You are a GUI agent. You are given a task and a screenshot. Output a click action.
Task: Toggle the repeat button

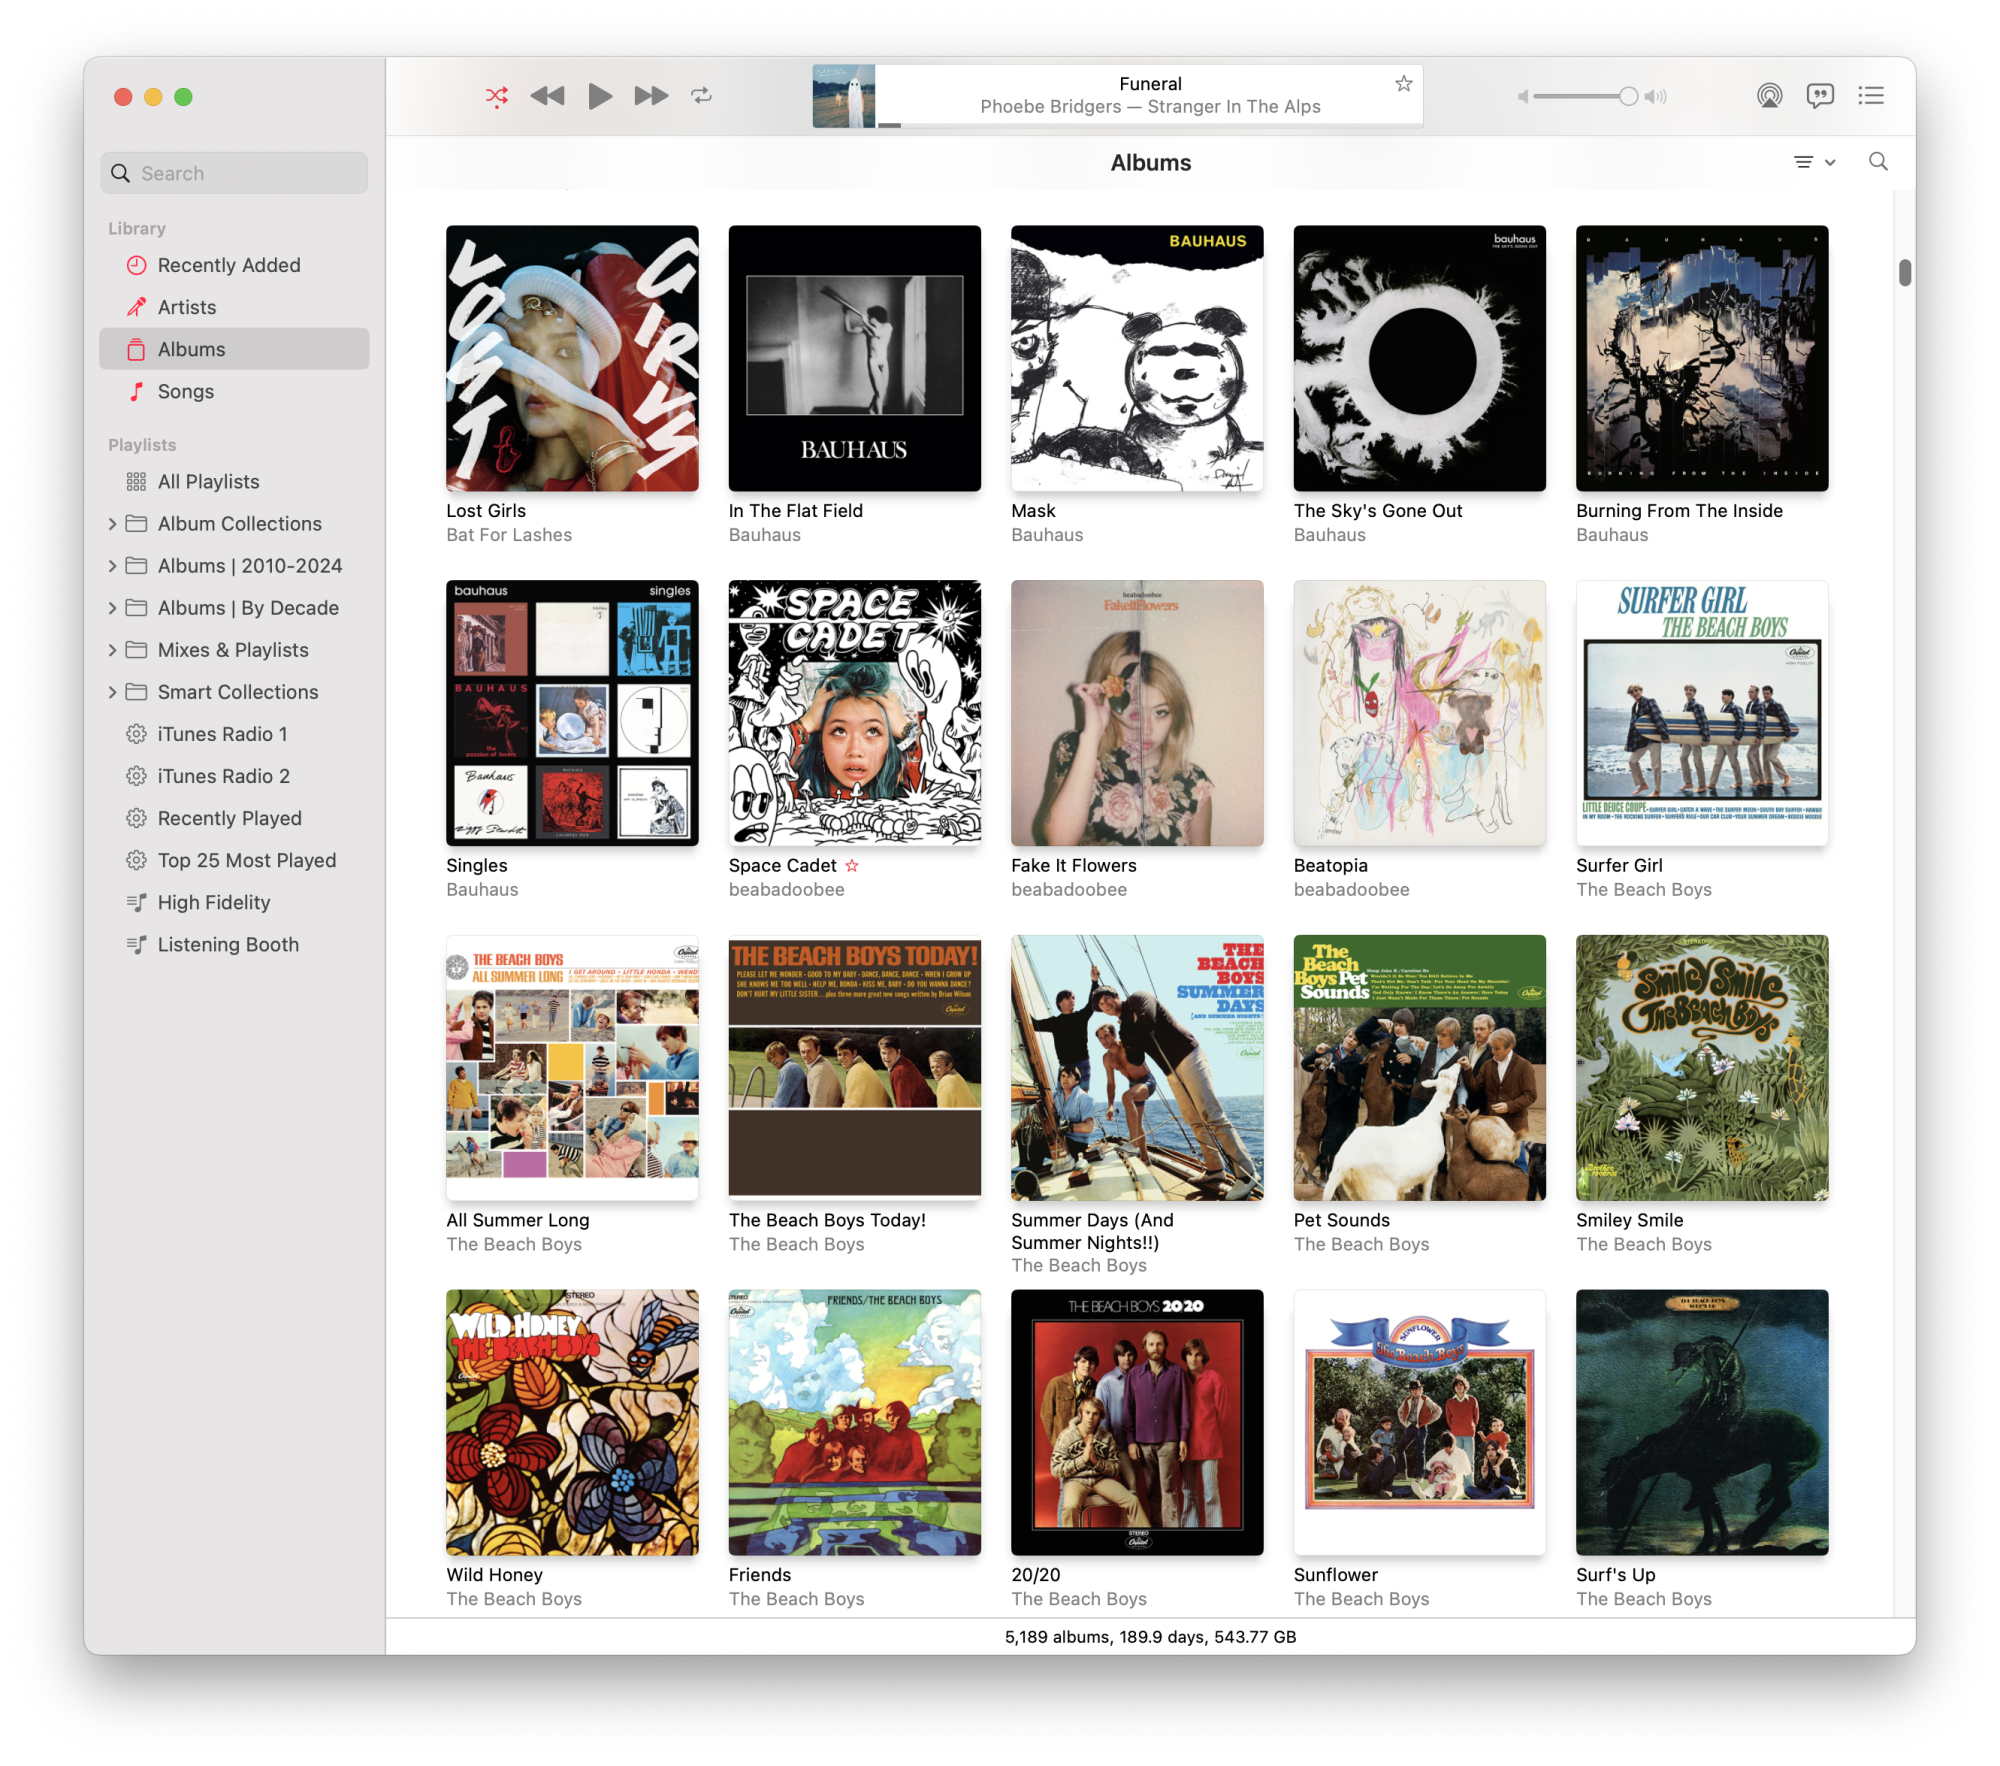[701, 96]
